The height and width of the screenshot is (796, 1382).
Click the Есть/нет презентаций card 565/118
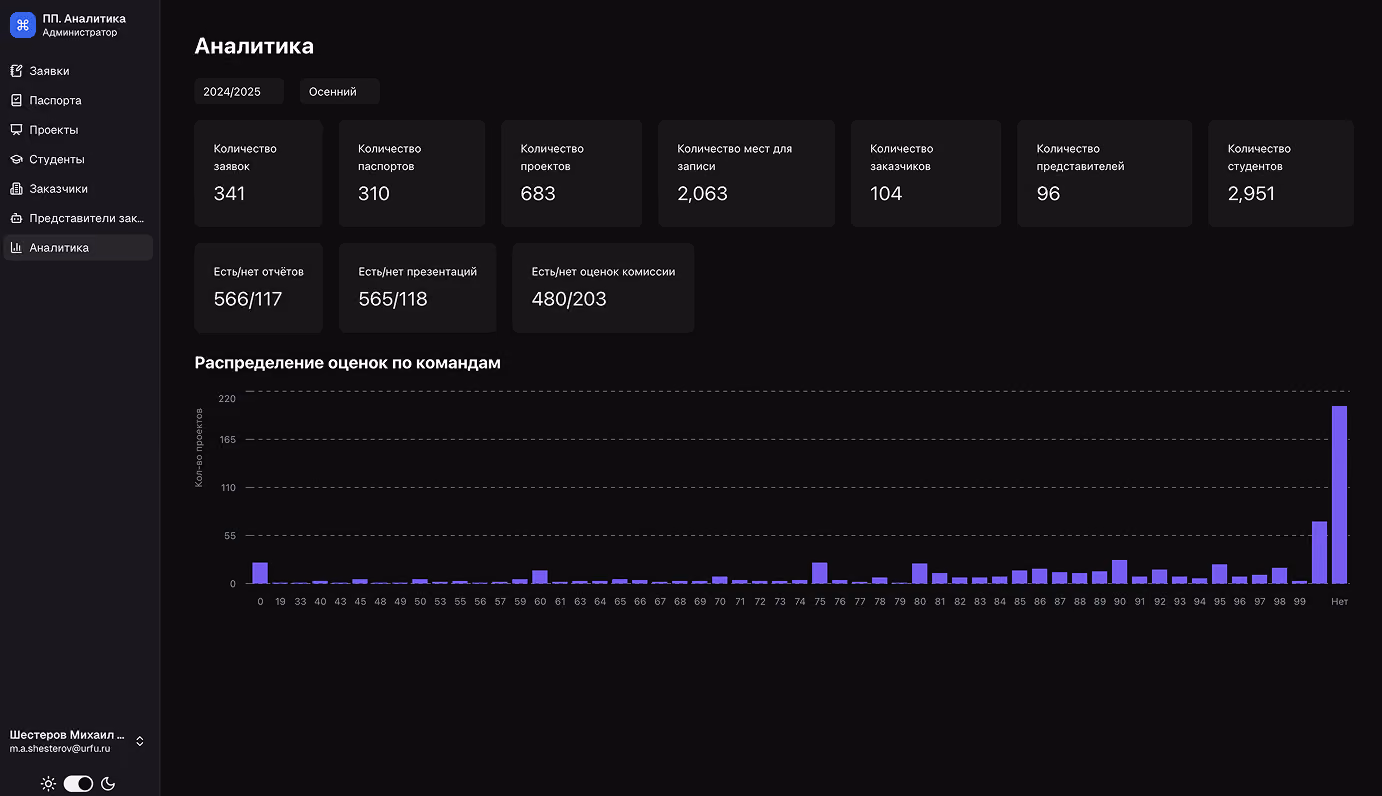click(418, 288)
